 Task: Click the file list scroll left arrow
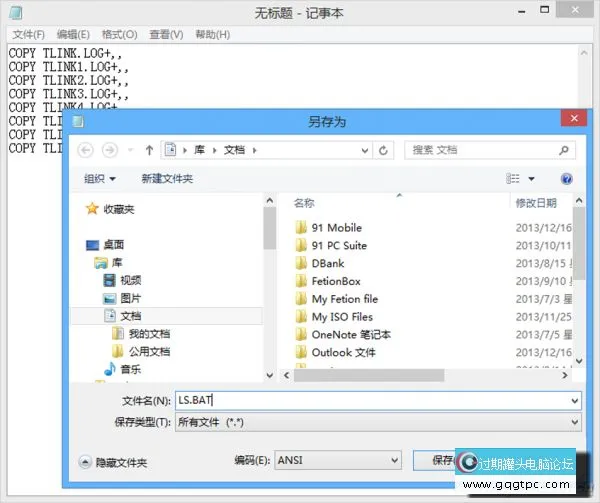point(287,375)
